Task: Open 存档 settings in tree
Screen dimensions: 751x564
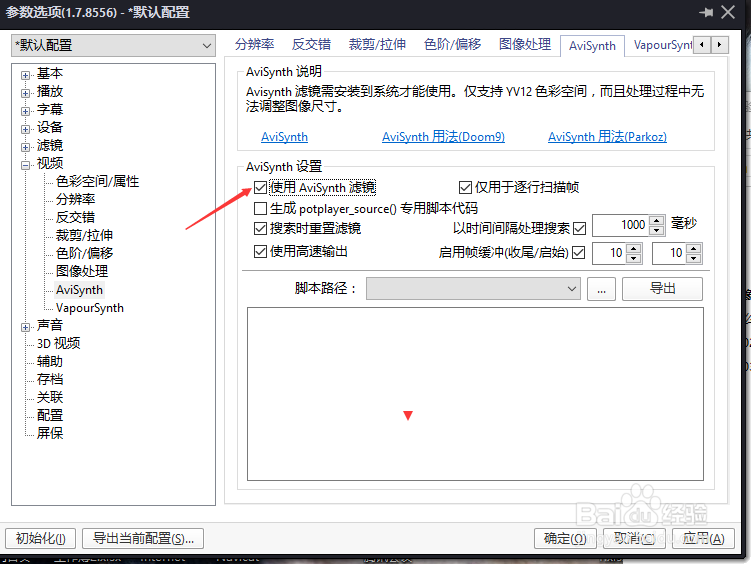Action: pos(50,379)
